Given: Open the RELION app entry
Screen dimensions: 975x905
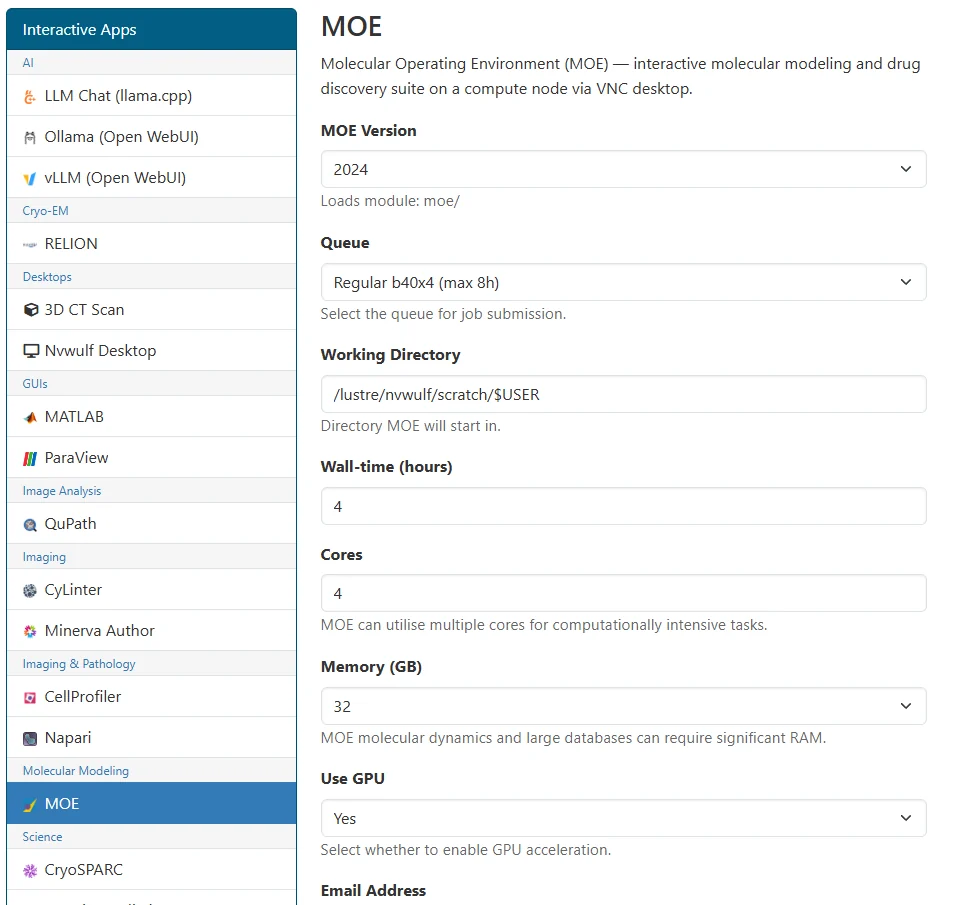Looking at the screenshot, I should click(x=151, y=244).
